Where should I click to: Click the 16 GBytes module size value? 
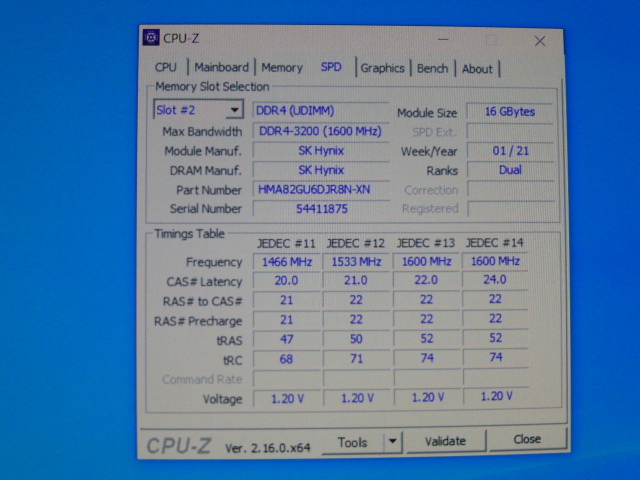510,111
